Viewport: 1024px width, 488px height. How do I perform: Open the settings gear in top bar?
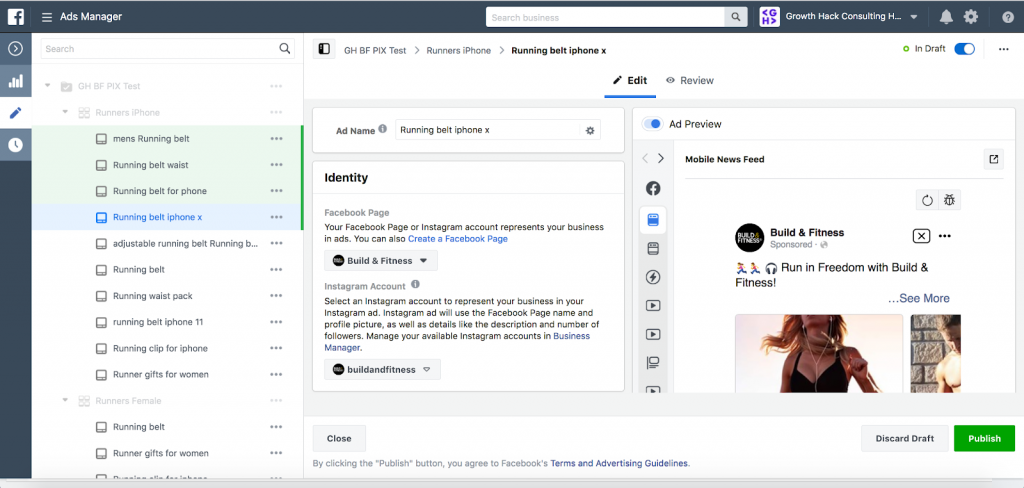971,17
